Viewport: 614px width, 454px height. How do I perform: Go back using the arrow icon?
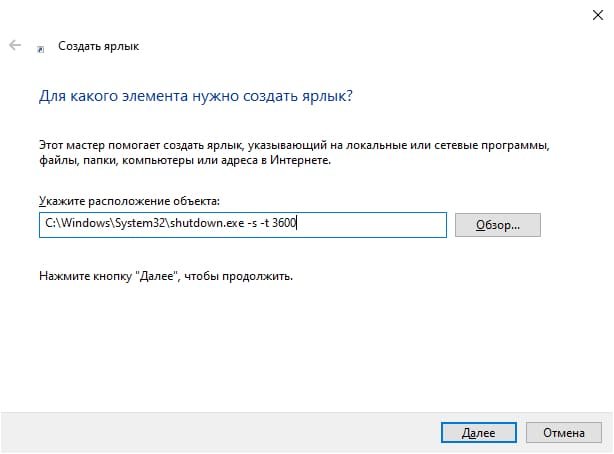(15, 45)
